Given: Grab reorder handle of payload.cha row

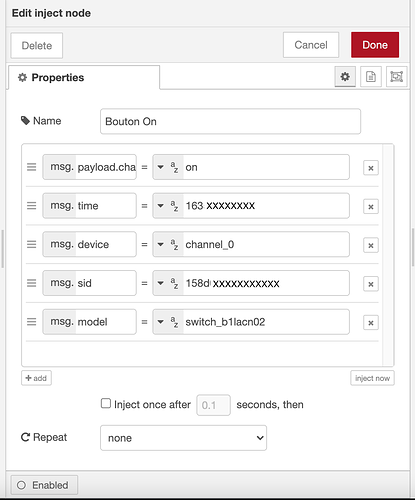Looking at the screenshot, I should [x=32, y=167].
